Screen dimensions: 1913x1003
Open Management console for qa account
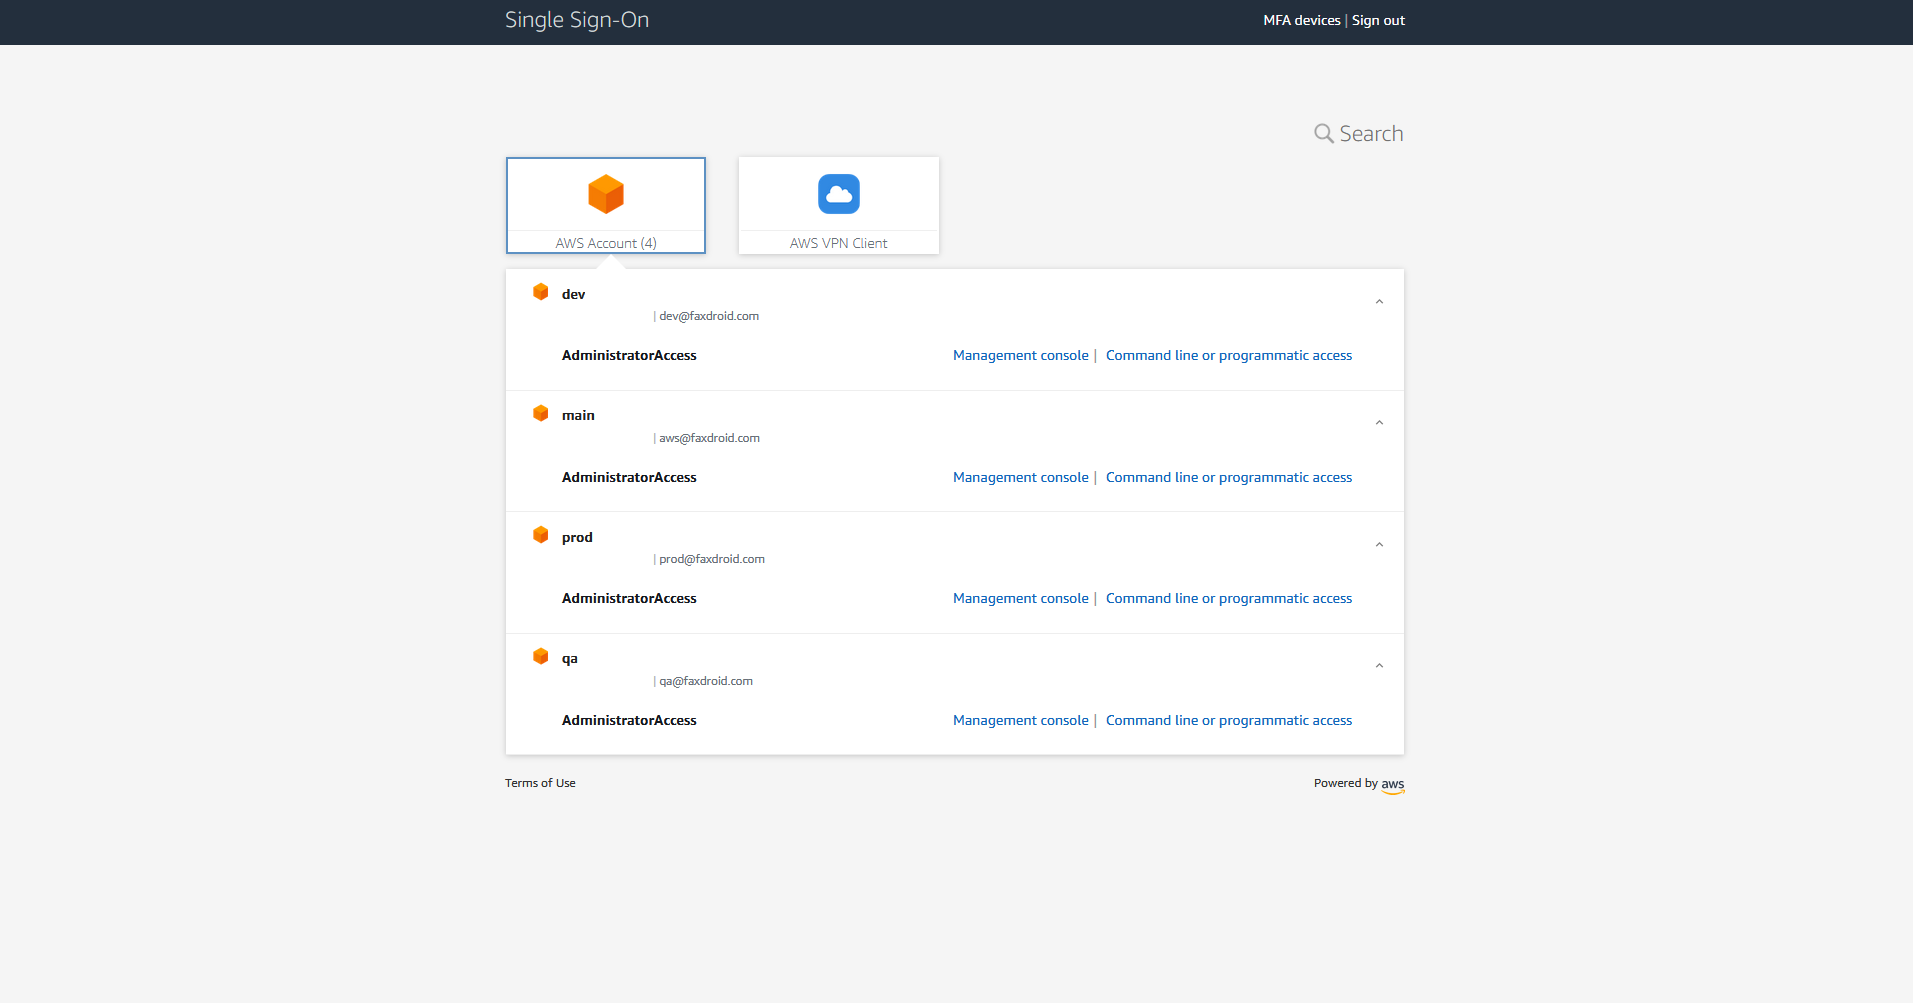click(x=1021, y=720)
